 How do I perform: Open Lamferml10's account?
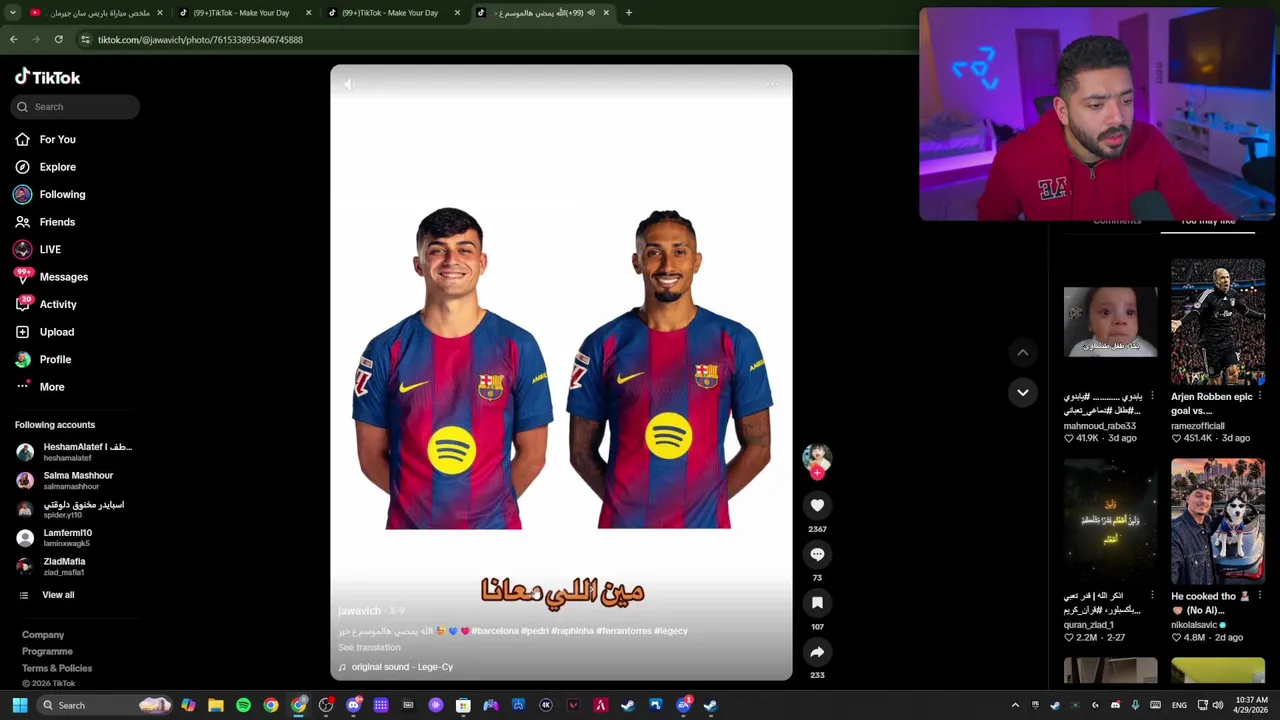pos(55,538)
